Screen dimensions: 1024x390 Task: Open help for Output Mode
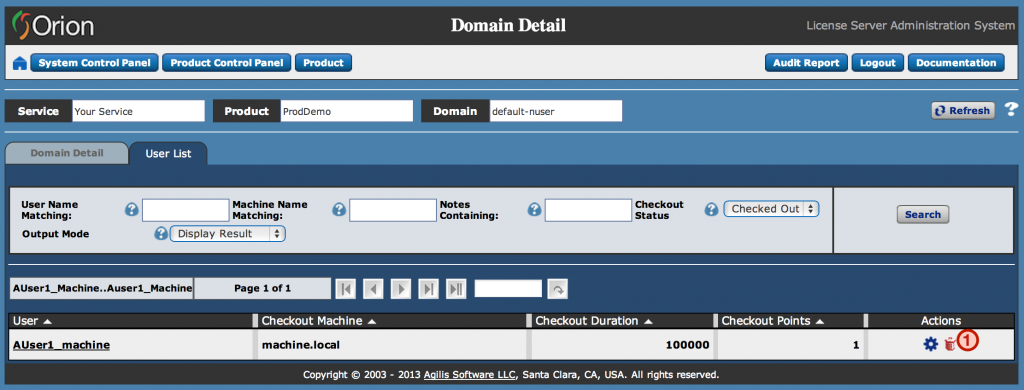pos(161,234)
